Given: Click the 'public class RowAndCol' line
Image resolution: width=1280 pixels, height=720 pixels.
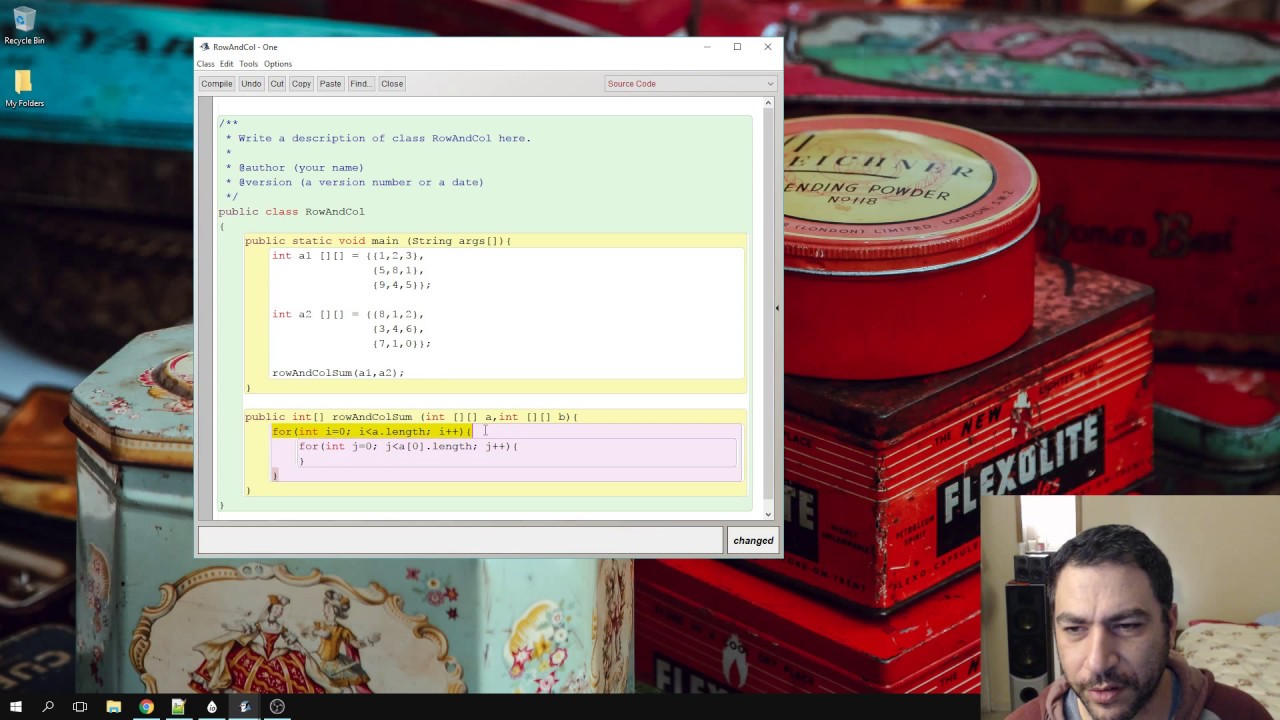Looking at the screenshot, I should pyautogui.click(x=291, y=212).
